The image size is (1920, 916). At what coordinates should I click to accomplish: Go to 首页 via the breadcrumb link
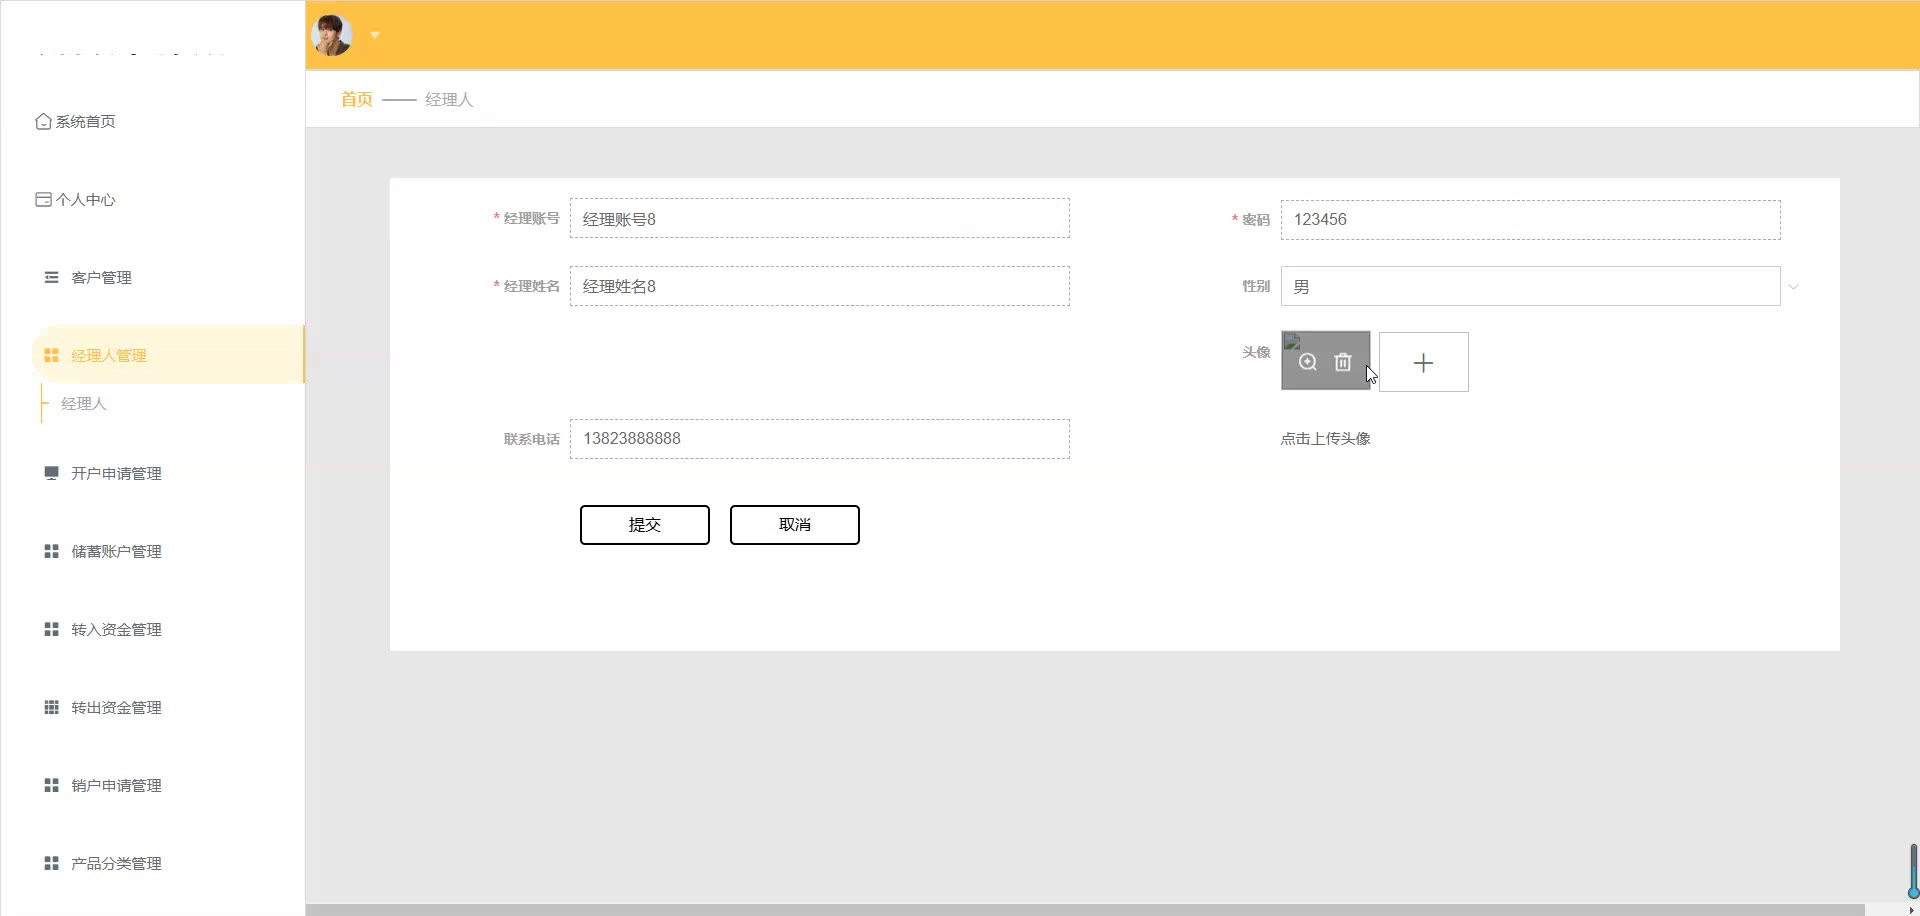tap(356, 99)
